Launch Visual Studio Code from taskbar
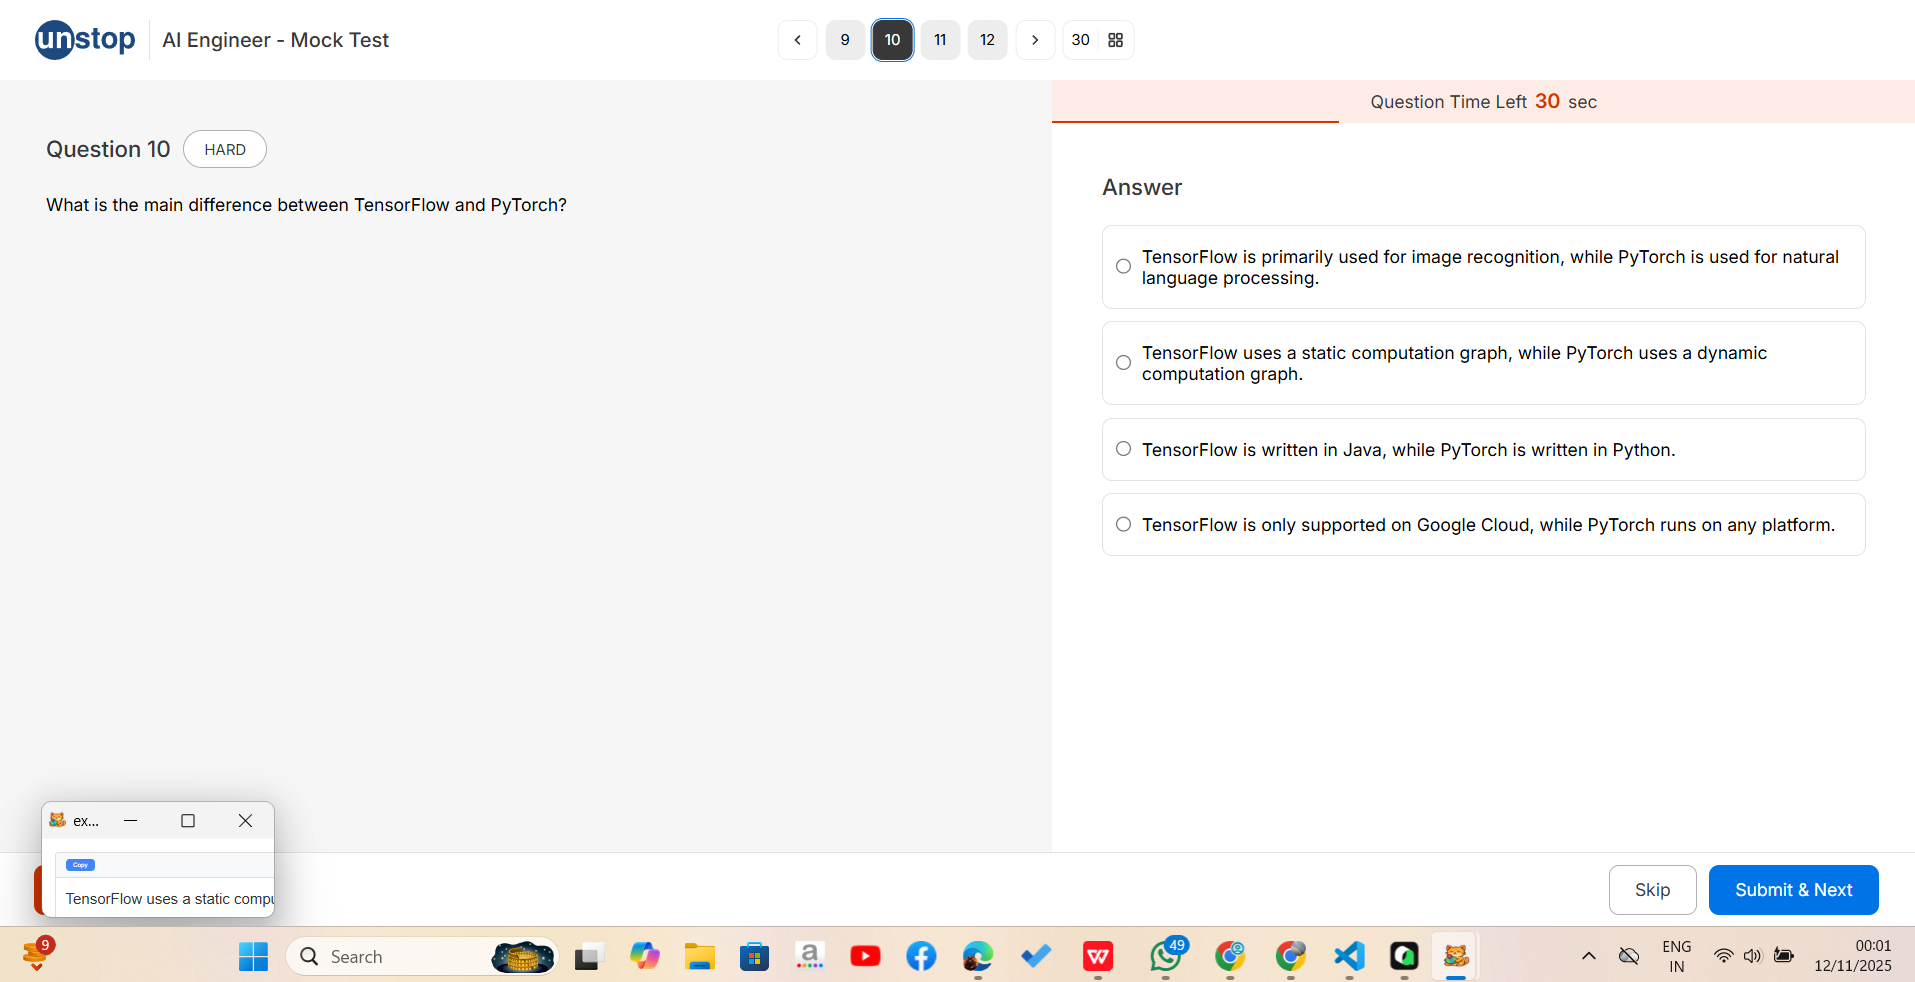Image resolution: width=1915 pixels, height=982 pixels. 1349,957
